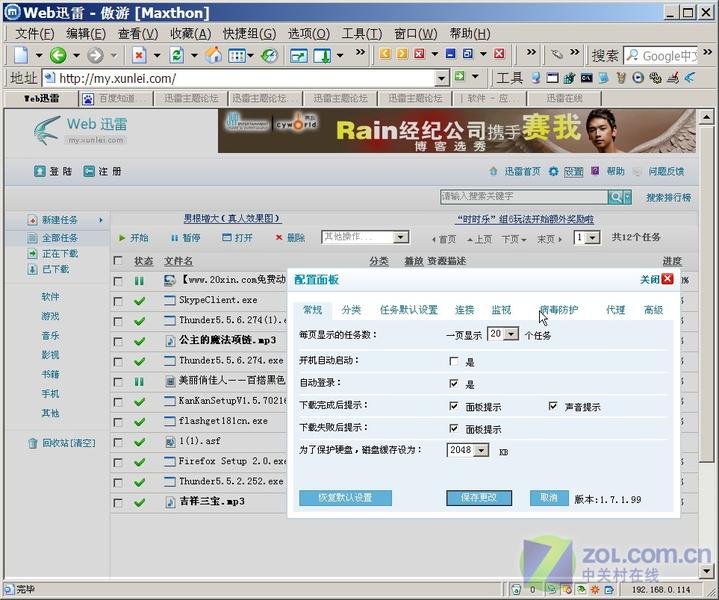719x600 pixels.
Task: Click the 请输入搜索关键字 search field
Action: click(x=524, y=197)
